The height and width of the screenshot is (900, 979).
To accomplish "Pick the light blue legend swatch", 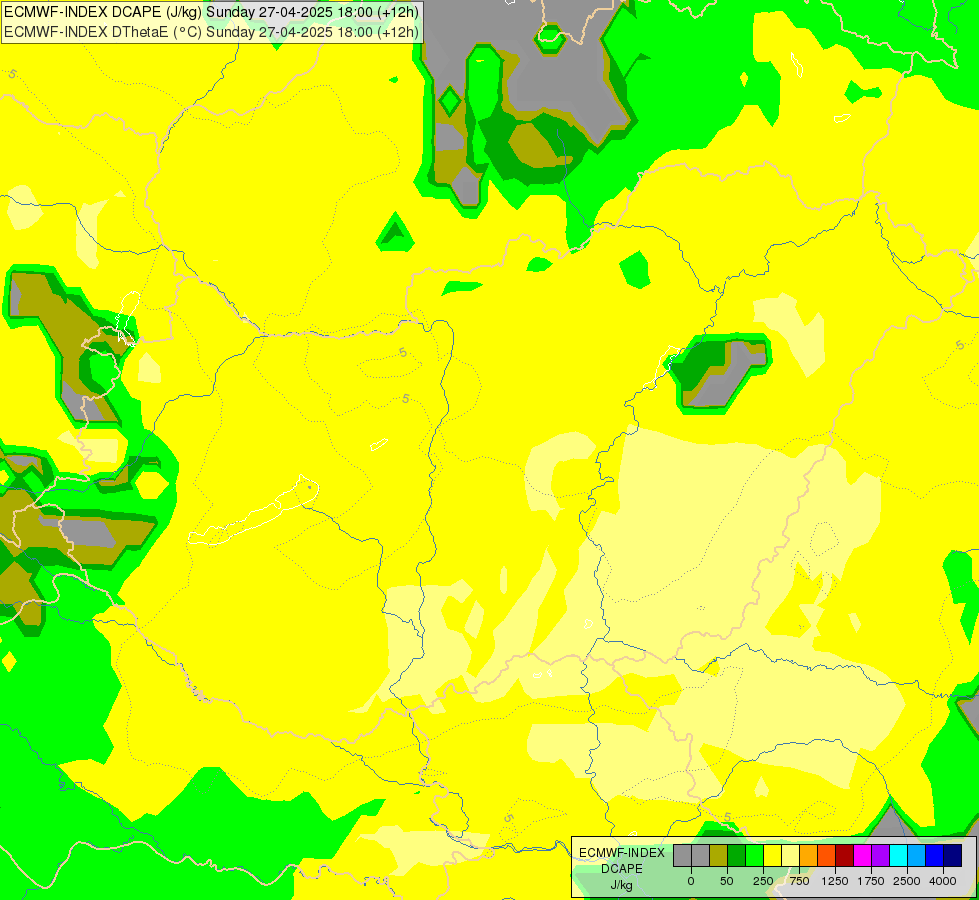I will tap(917, 856).
